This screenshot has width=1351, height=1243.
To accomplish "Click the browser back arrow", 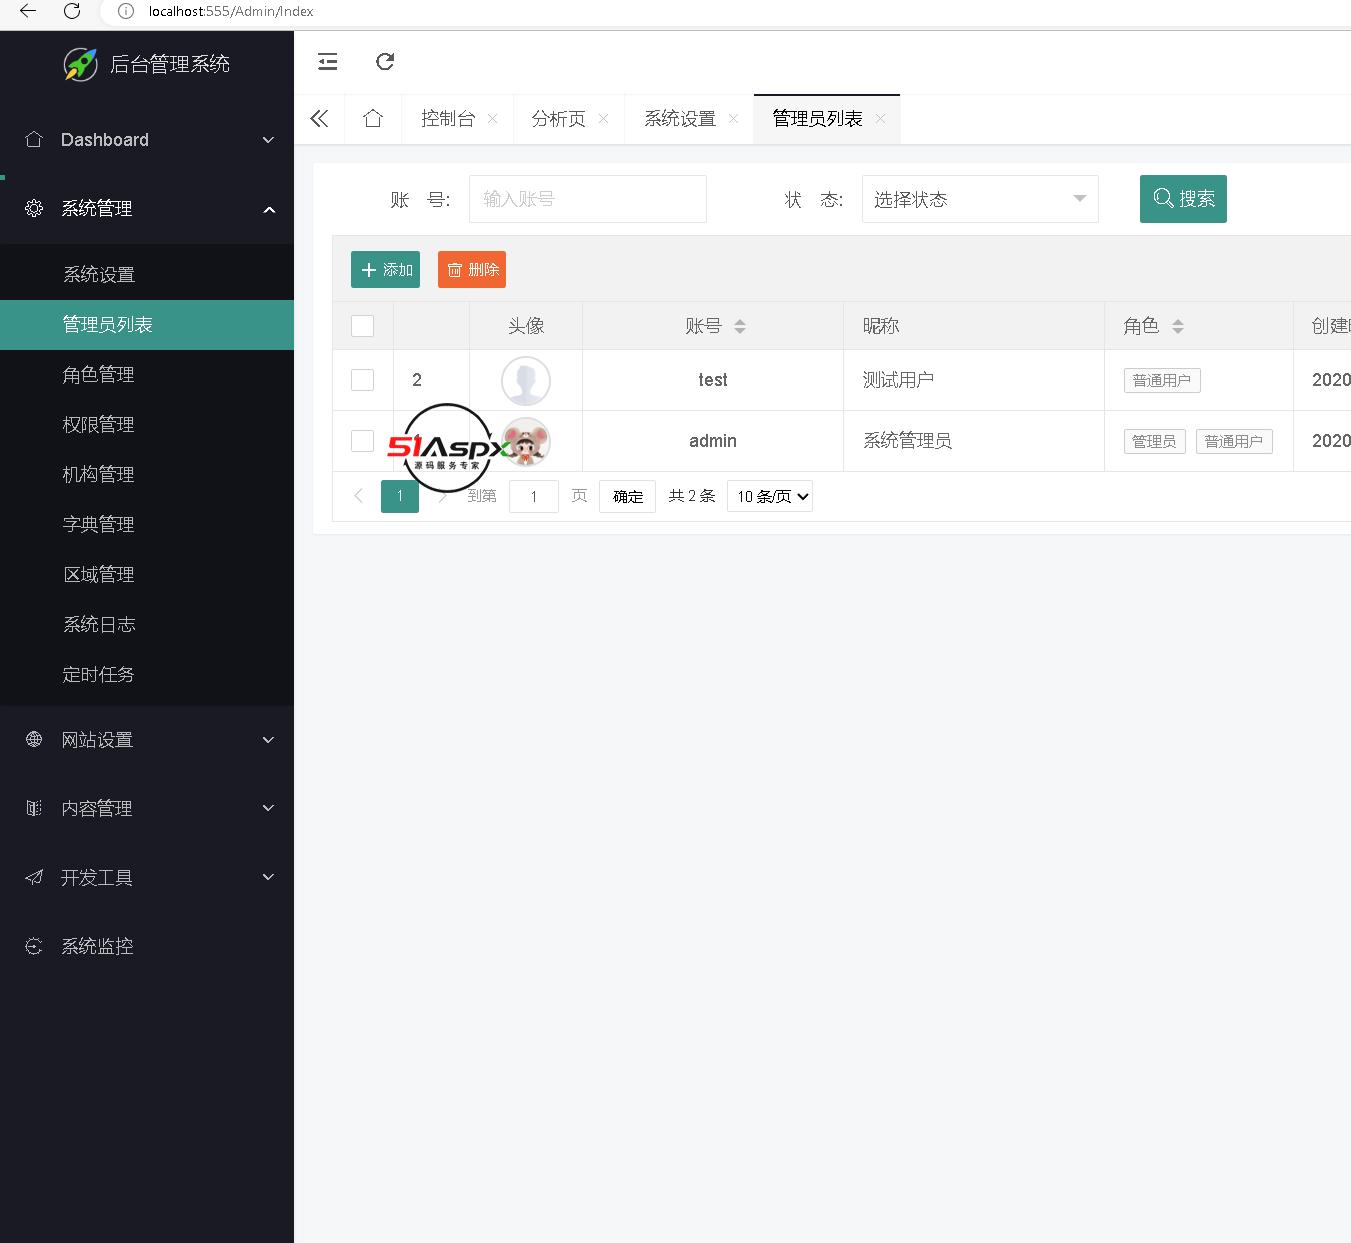I will click(28, 11).
